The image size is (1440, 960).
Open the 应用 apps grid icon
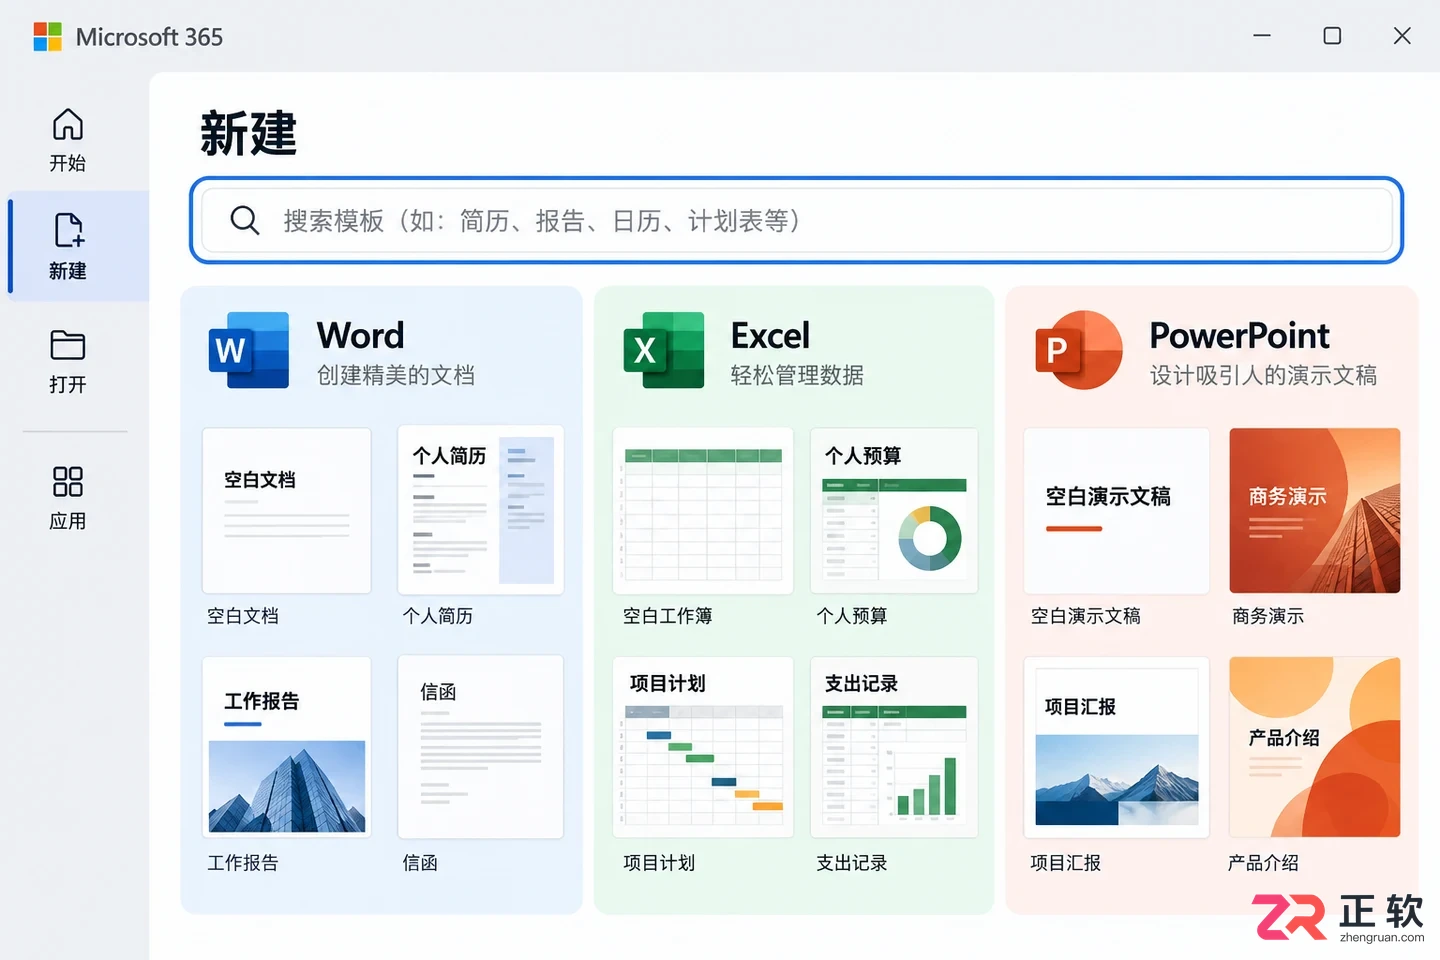click(68, 481)
